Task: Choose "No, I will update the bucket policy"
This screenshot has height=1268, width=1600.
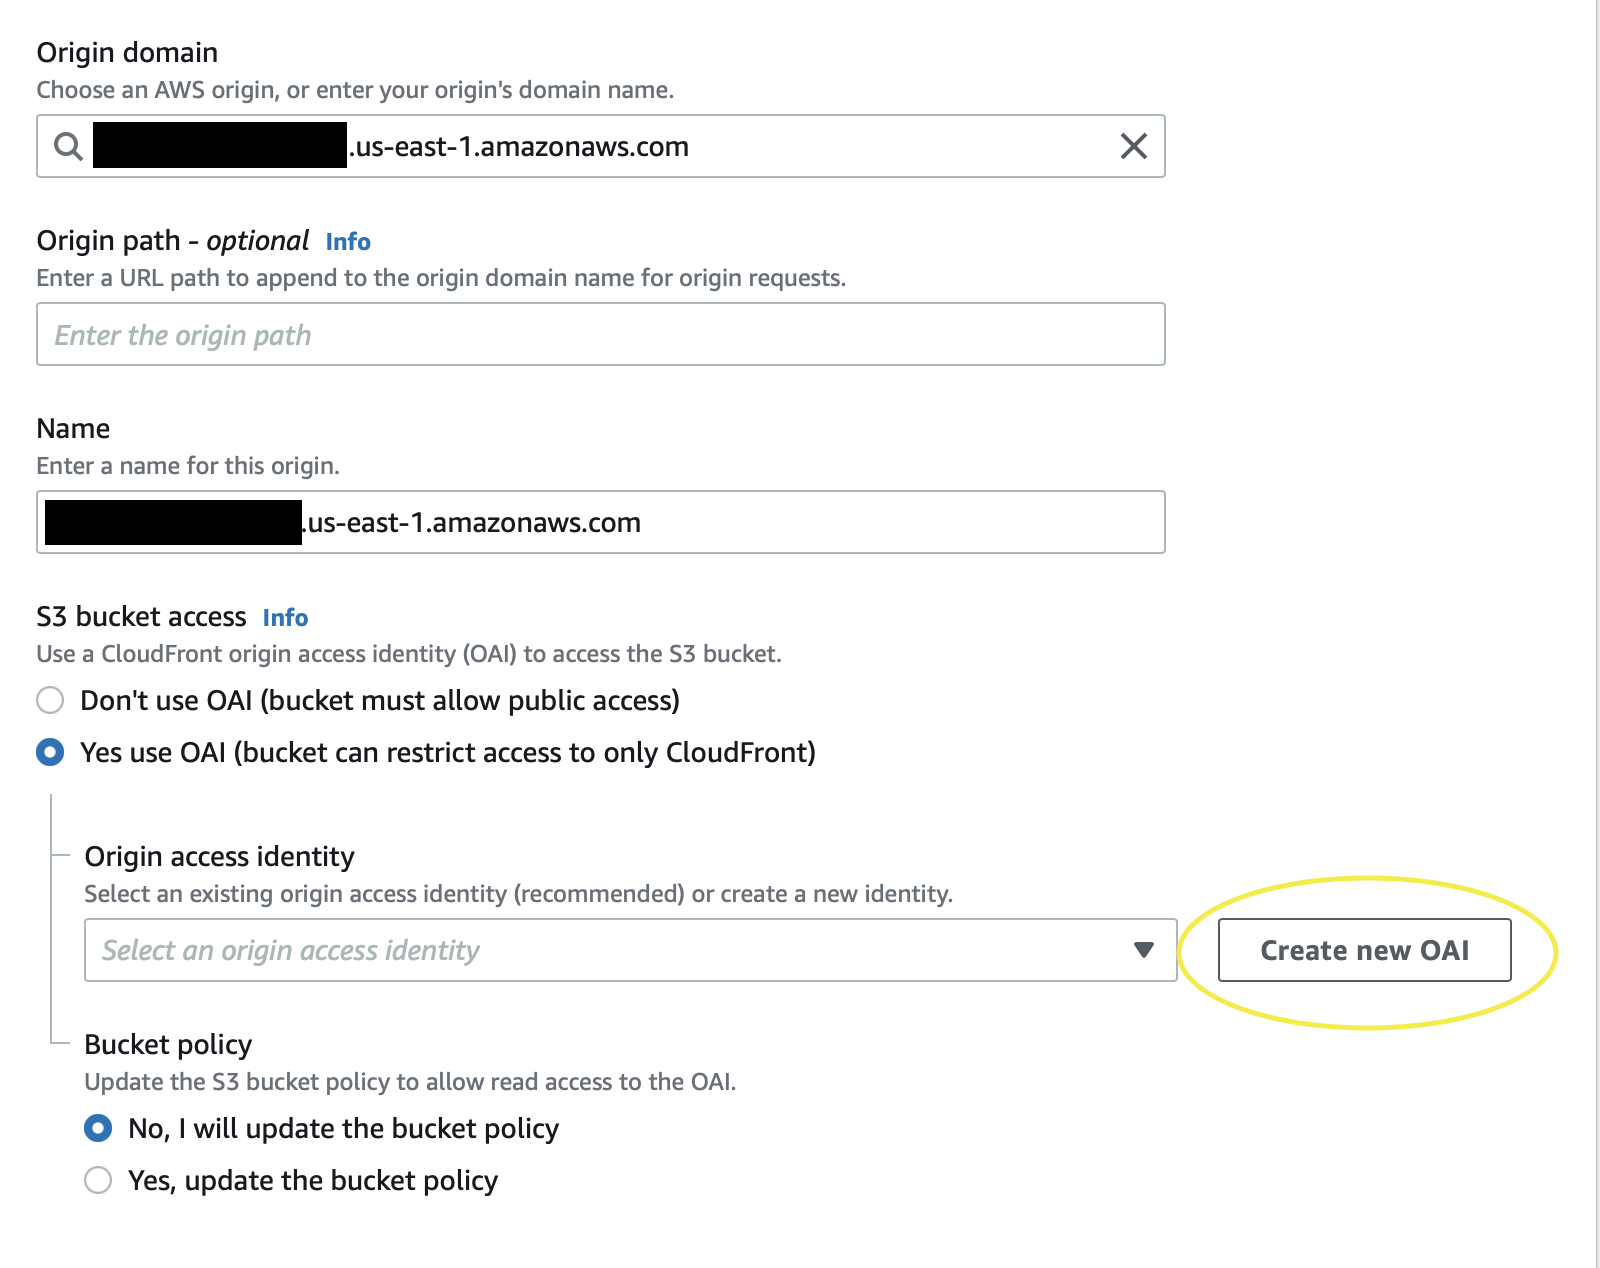Action: point(98,1128)
